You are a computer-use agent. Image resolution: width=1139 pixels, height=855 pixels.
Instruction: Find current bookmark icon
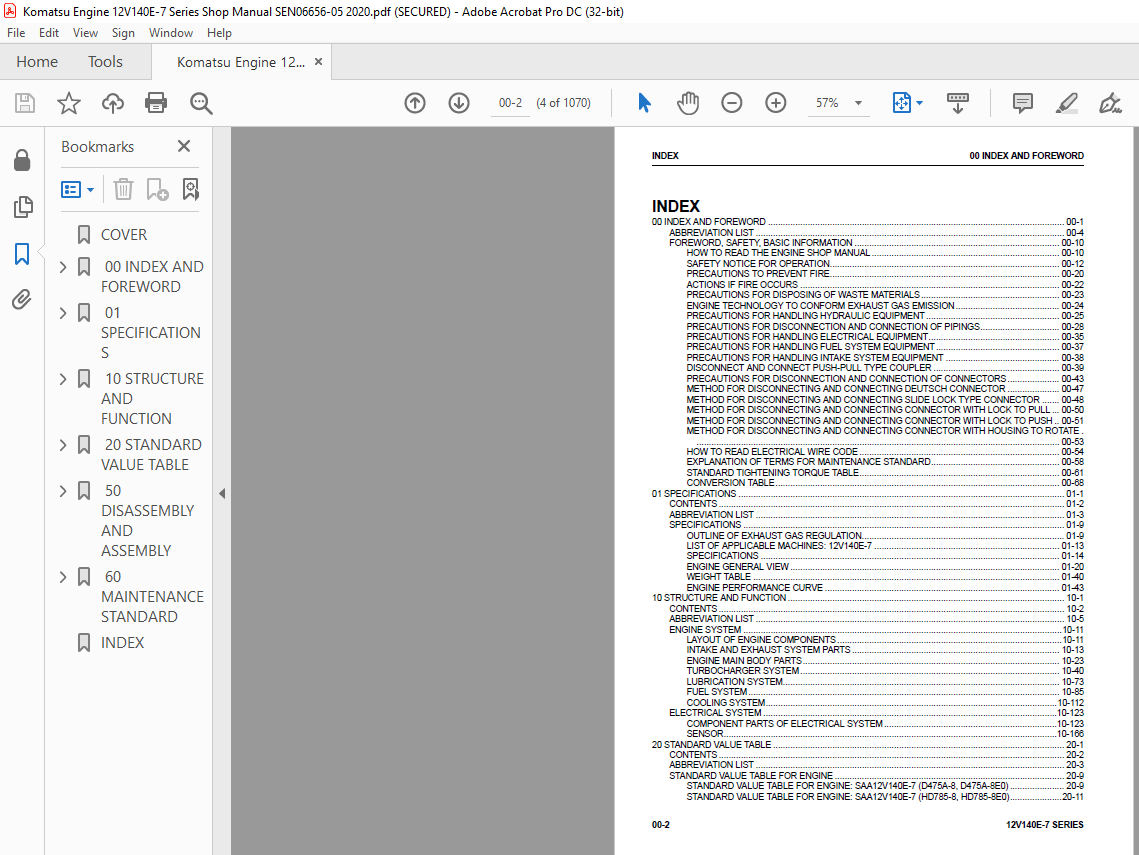190,190
